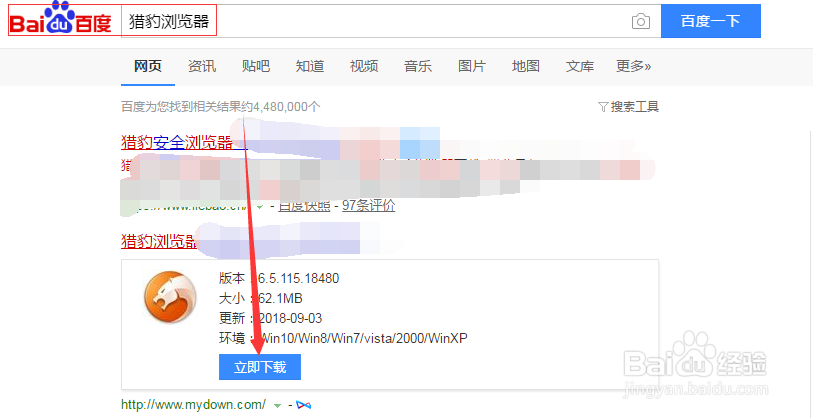Select the 网页 tab

coord(148,66)
